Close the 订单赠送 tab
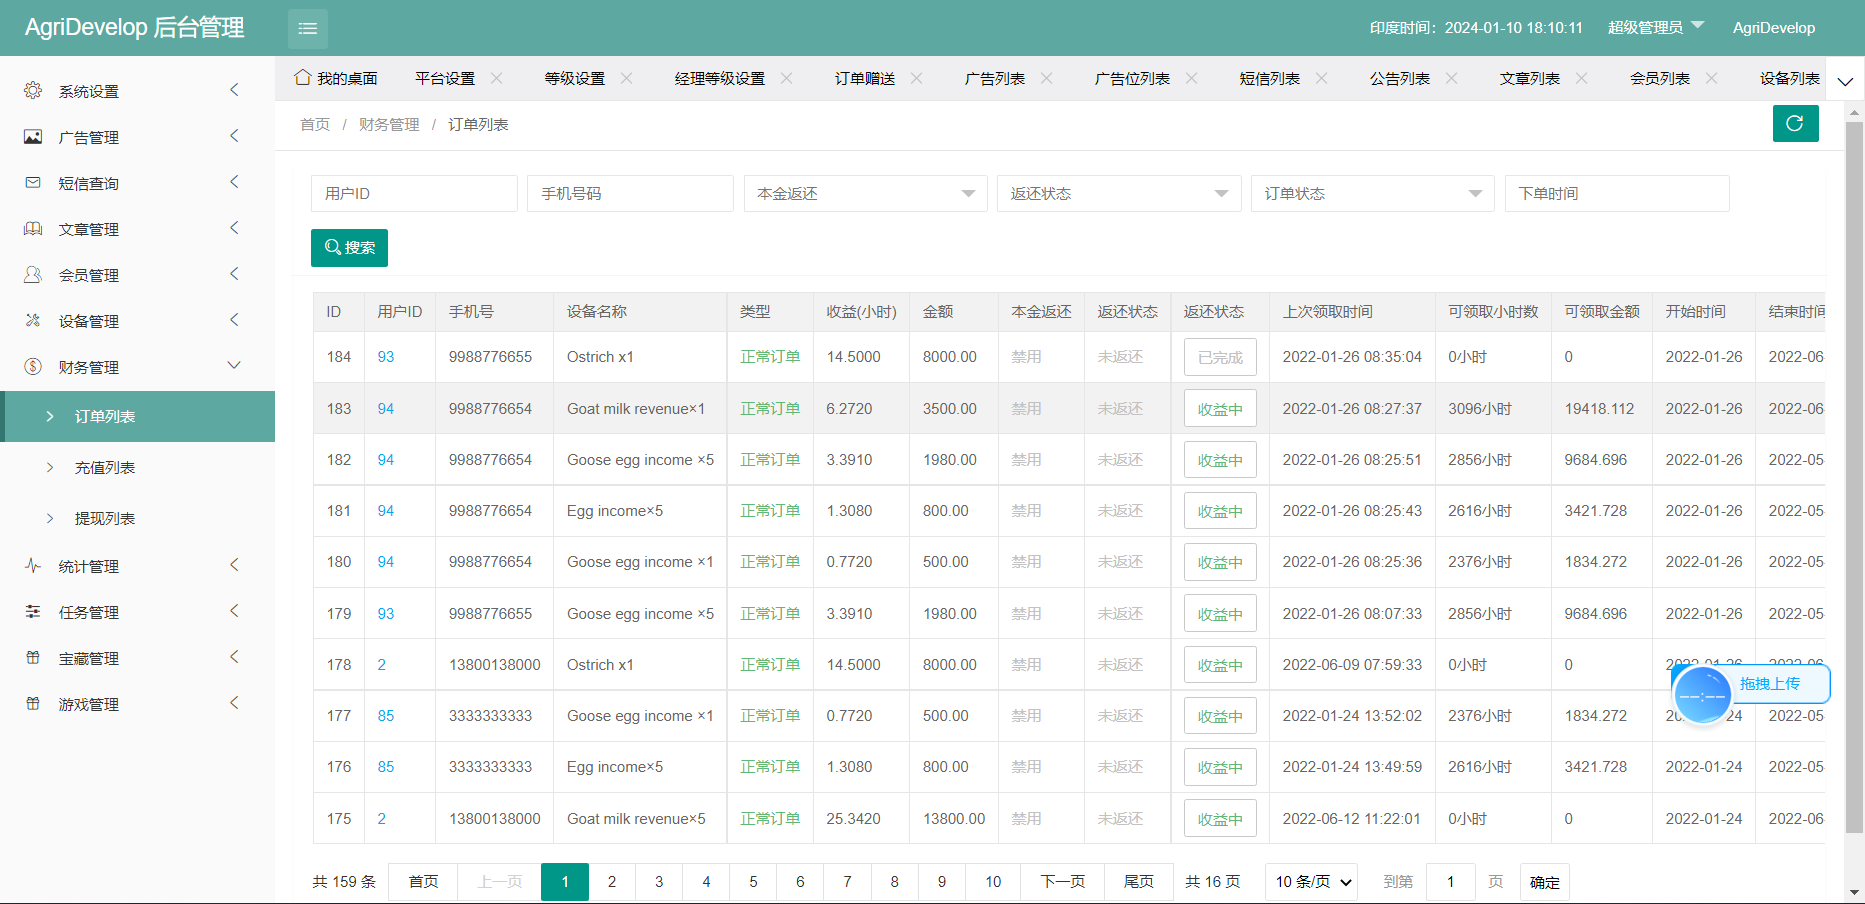Screen dimensions: 1865x904 pyautogui.click(x=917, y=78)
